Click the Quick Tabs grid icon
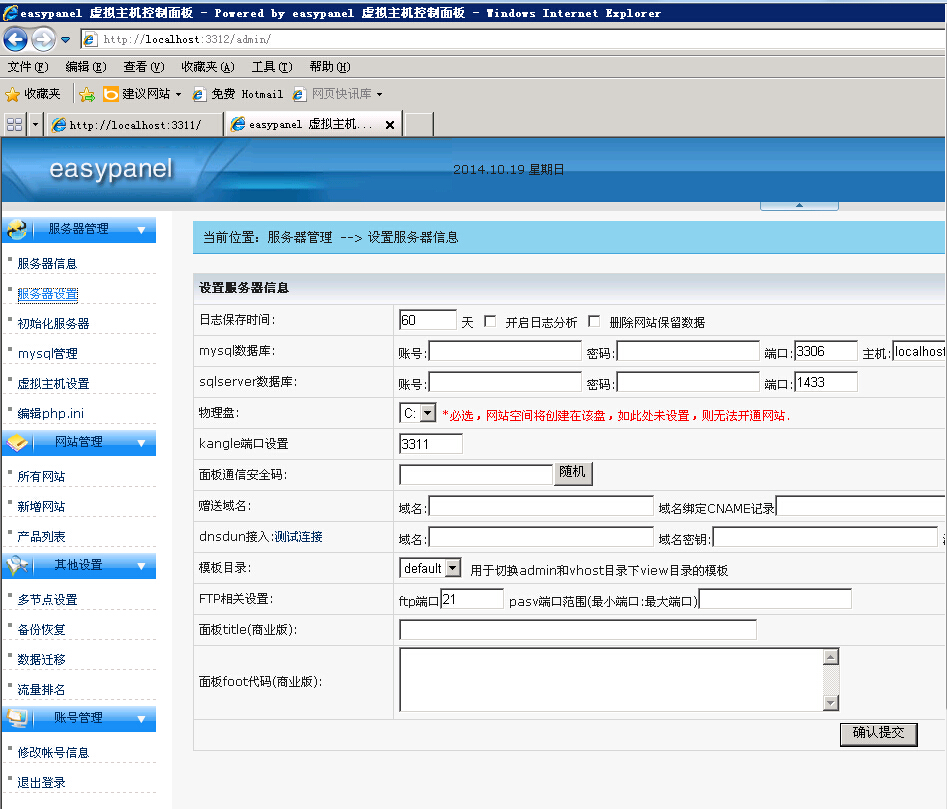 [x=14, y=125]
